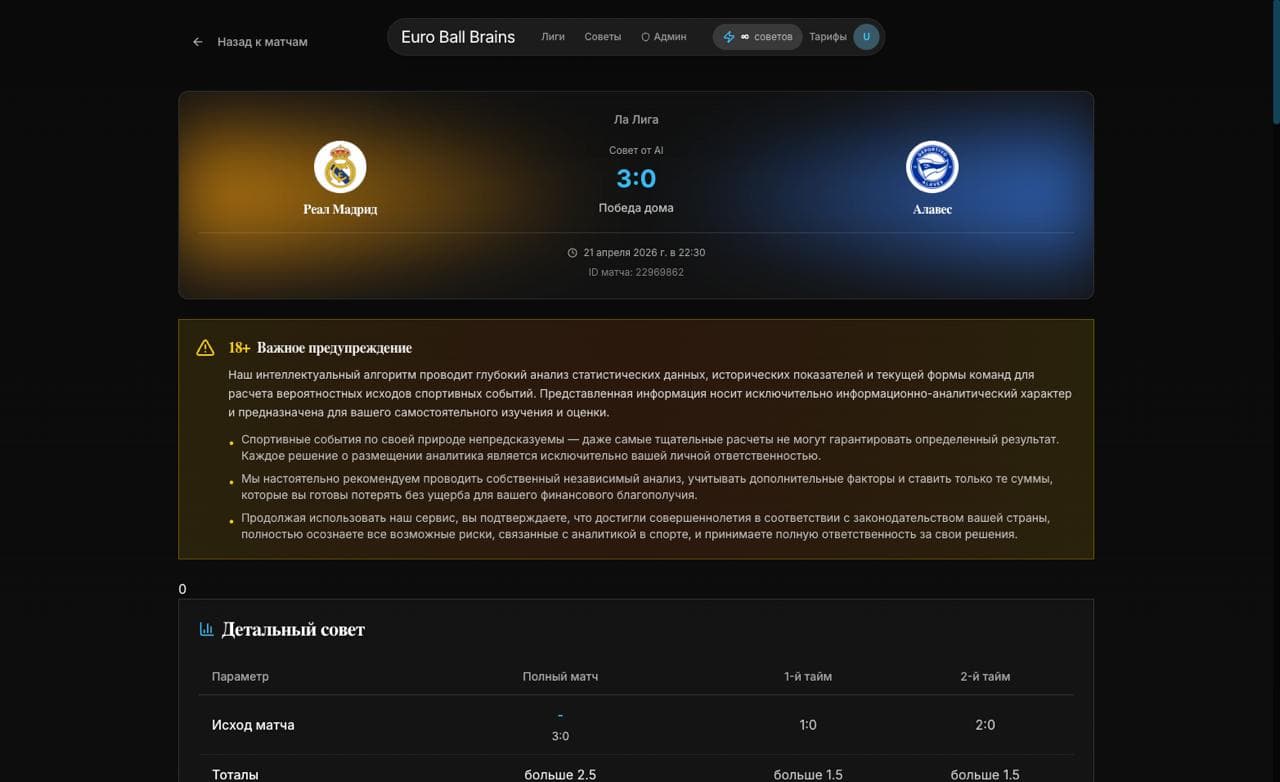Click the 'Тоталы' row label
1280x782 pixels.
tap(235, 775)
